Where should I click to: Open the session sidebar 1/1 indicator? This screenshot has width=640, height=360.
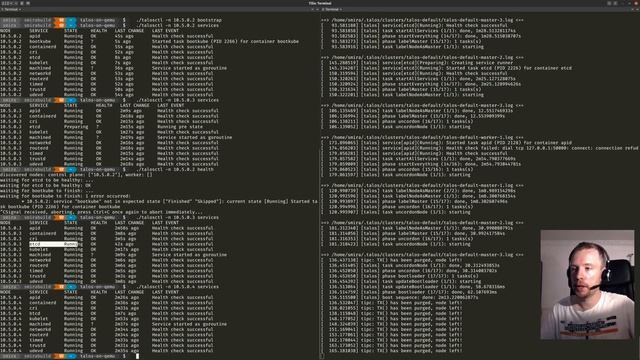click(x=7, y=3)
